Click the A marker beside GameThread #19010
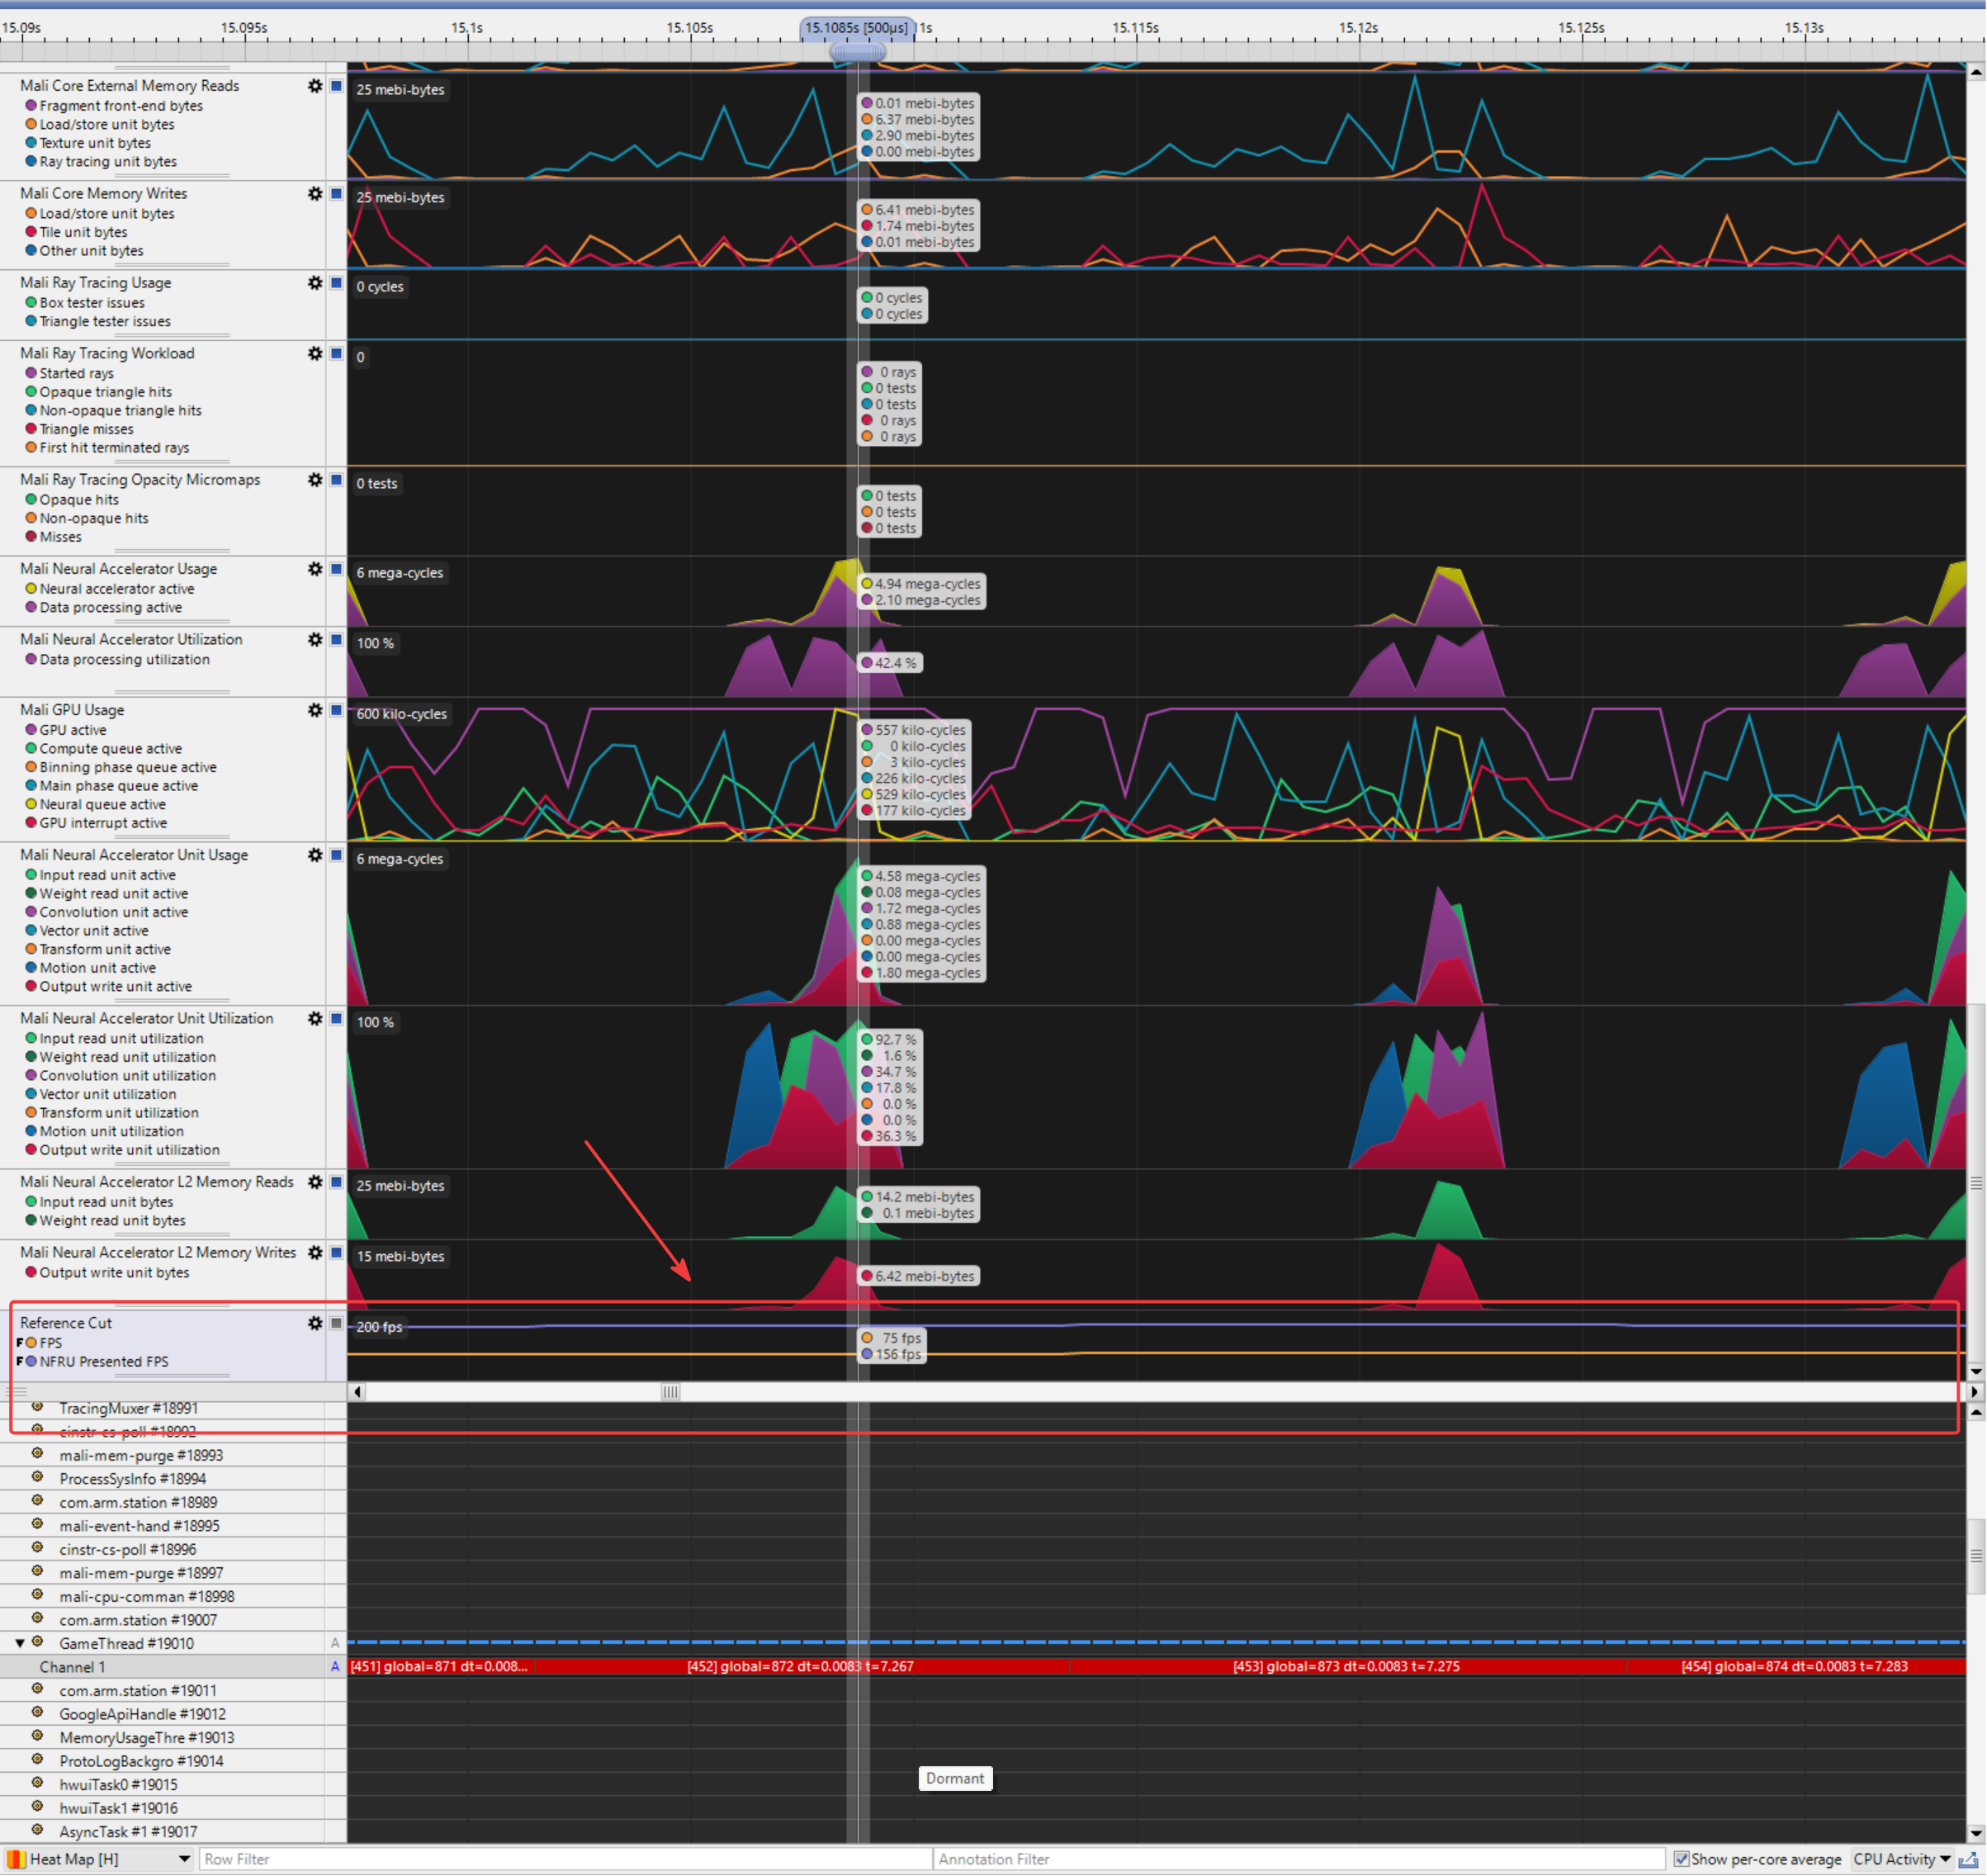This screenshot has height=1876, width=1987. [335, 1643]
